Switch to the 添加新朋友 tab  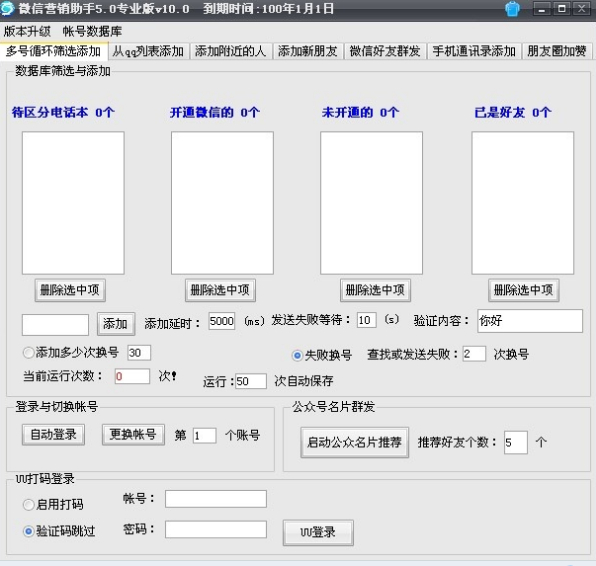308,51
